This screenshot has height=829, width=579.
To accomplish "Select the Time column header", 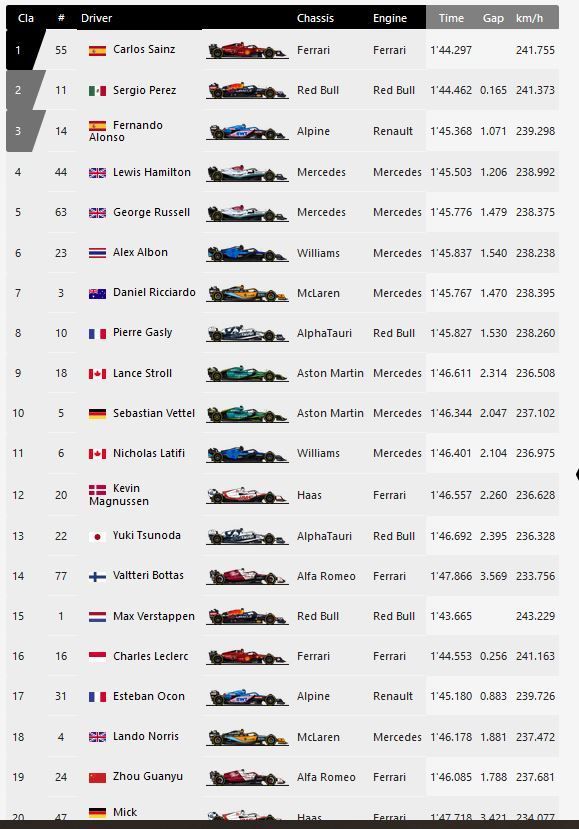I will (451, 18).
